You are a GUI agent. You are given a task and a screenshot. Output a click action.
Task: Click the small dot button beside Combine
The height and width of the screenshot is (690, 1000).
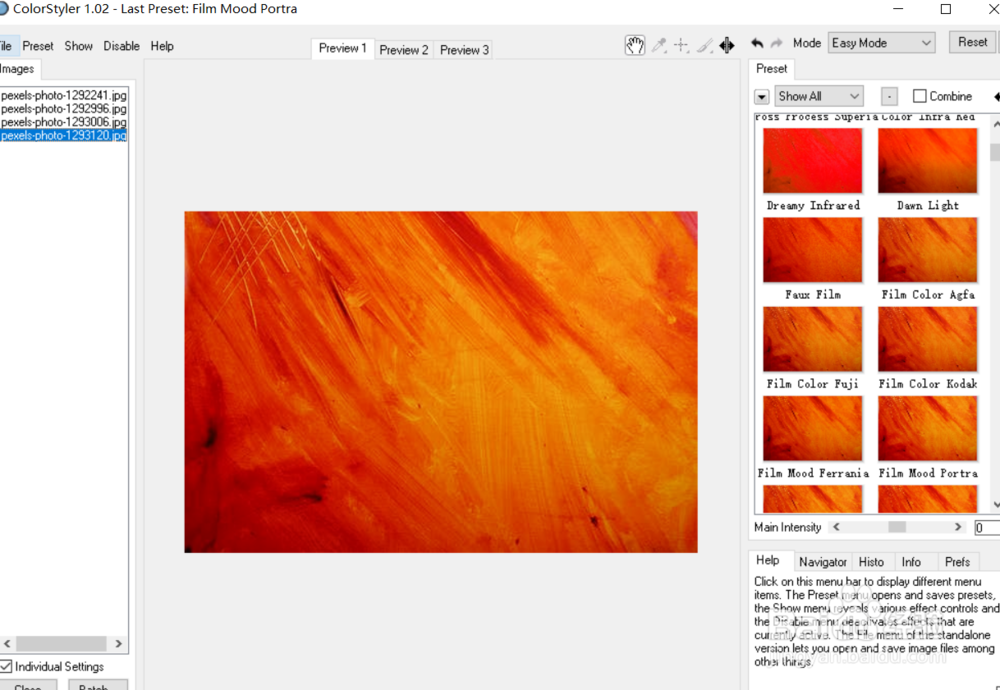889,96
